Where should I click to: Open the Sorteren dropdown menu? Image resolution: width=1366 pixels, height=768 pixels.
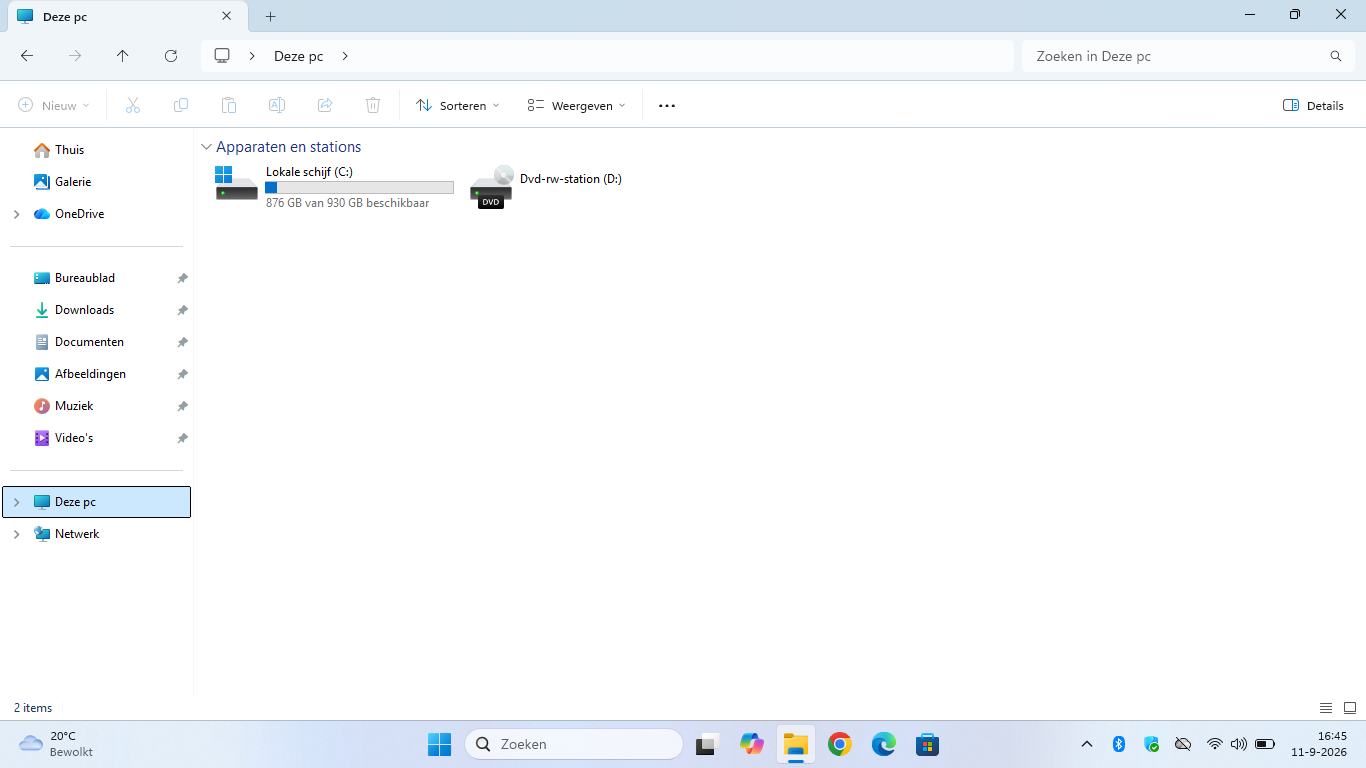457,105
